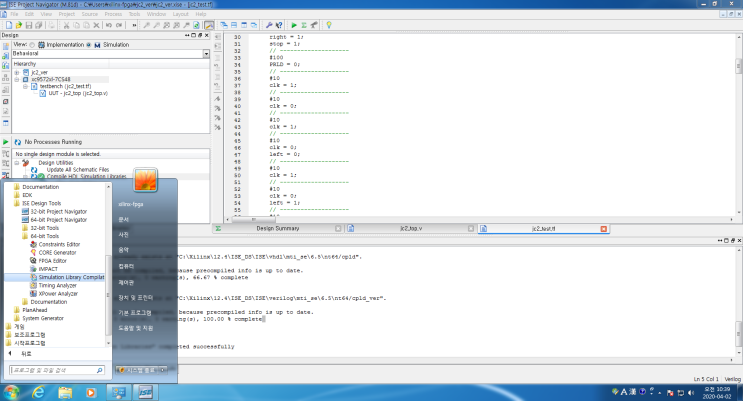Image resolution: width=743 pixels, height=401 pixels.
Task: Click the Delete X toolbar icon
Action: coord(96,25)
